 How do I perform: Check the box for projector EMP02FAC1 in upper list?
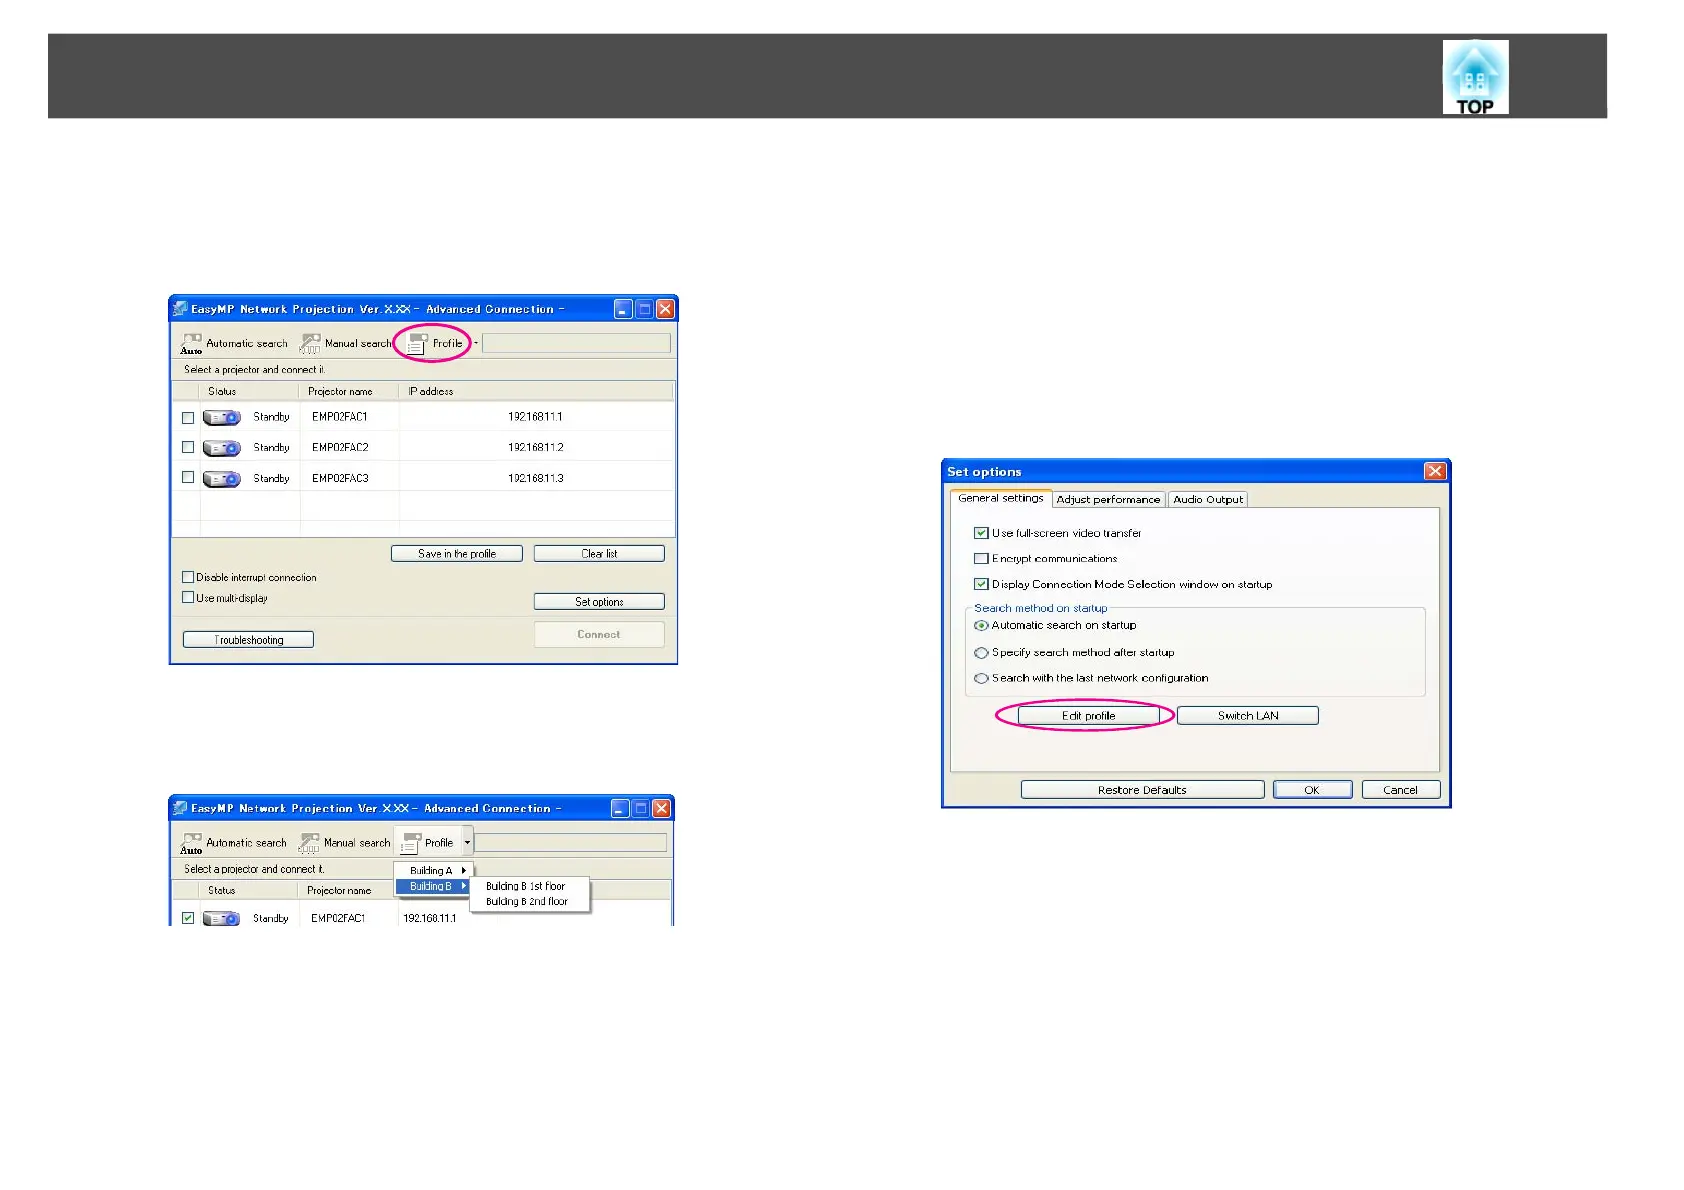[x=188, y=417]
